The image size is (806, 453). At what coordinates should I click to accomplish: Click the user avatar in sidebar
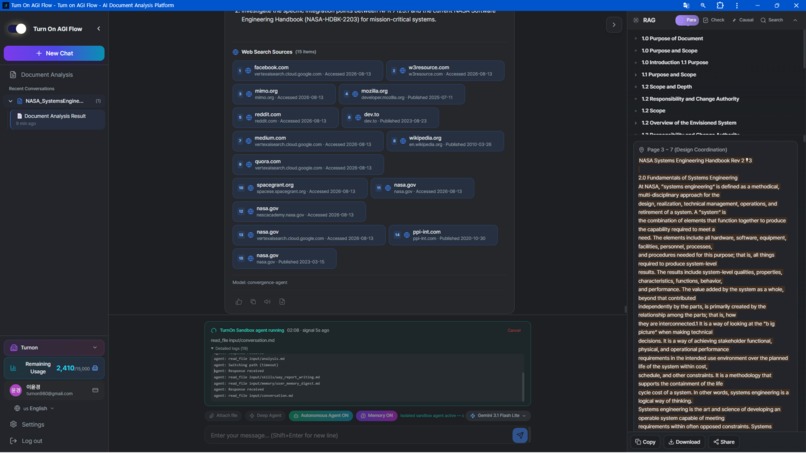tap(15, 390)
